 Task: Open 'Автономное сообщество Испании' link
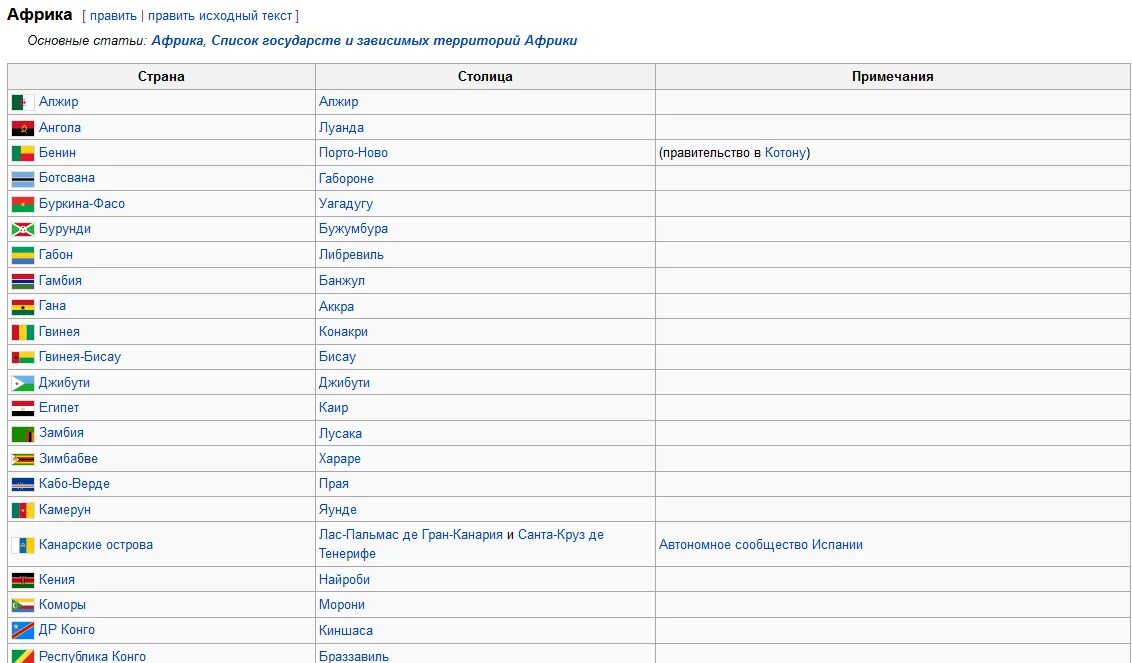click(761, 545)
